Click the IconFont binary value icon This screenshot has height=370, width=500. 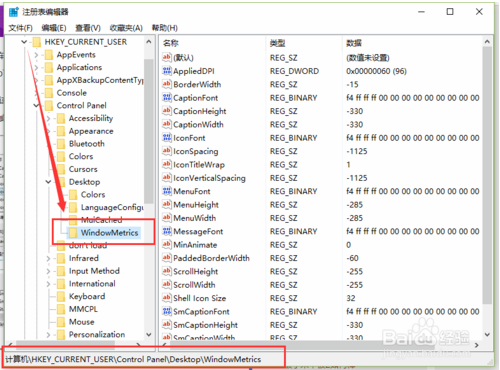(x=167, y=137)
